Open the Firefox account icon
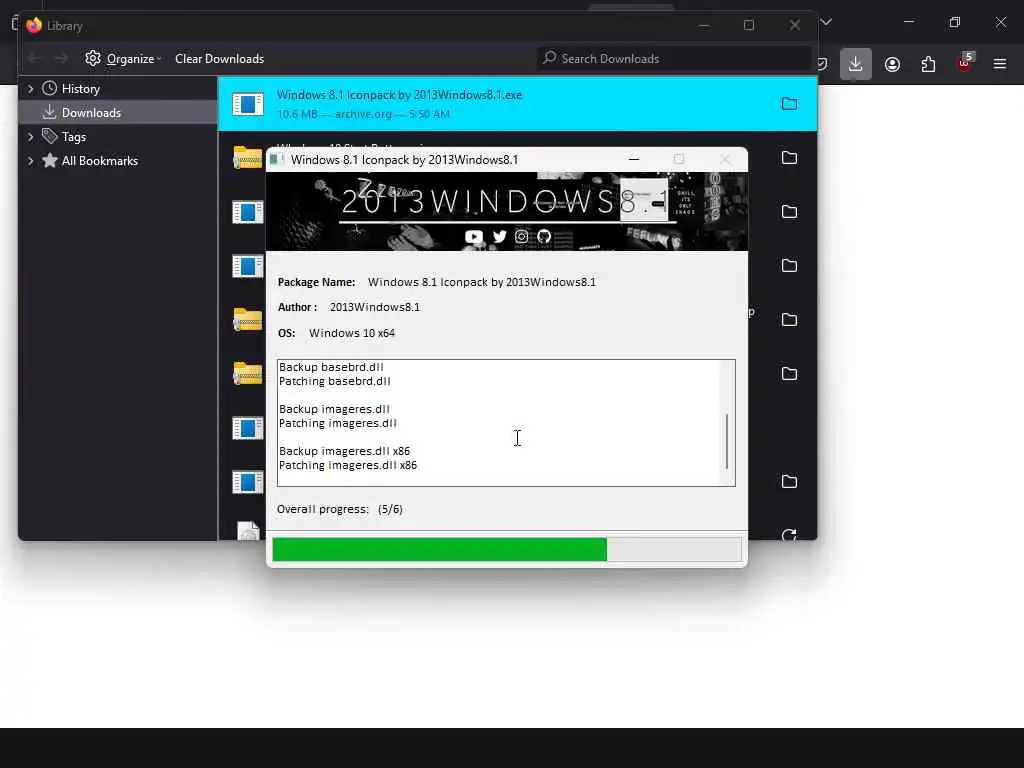Screen dimensions: 1024x768 pos(892,64)
